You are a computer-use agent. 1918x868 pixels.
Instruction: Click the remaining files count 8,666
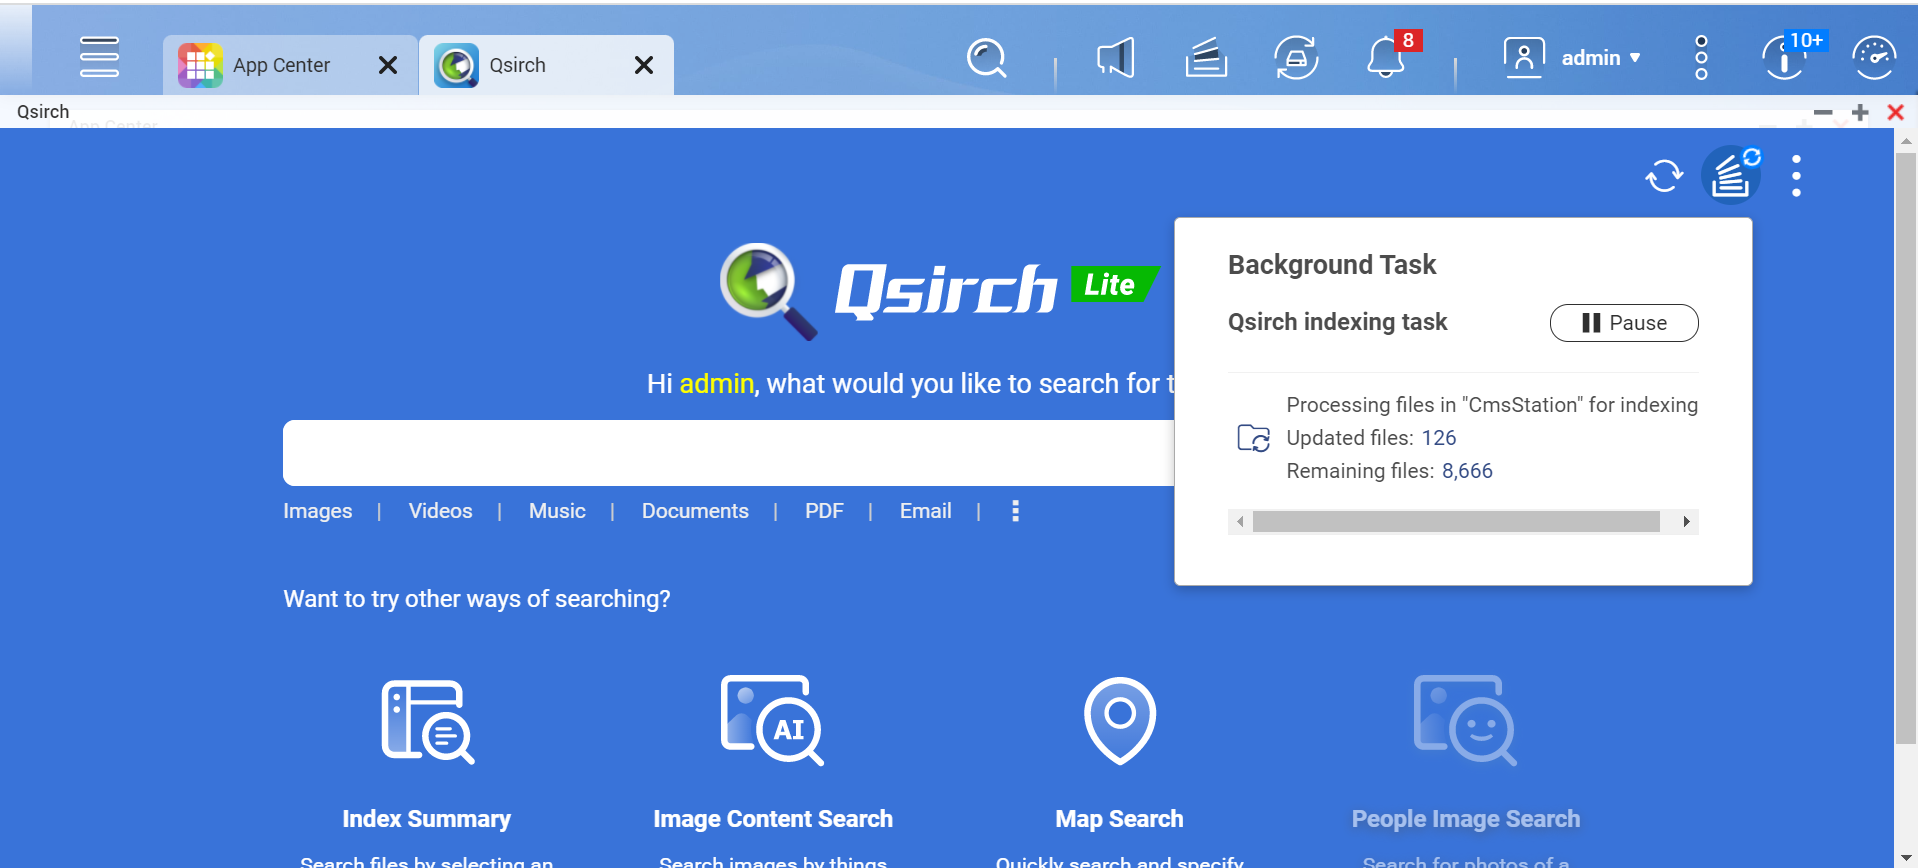(1467, 471)
